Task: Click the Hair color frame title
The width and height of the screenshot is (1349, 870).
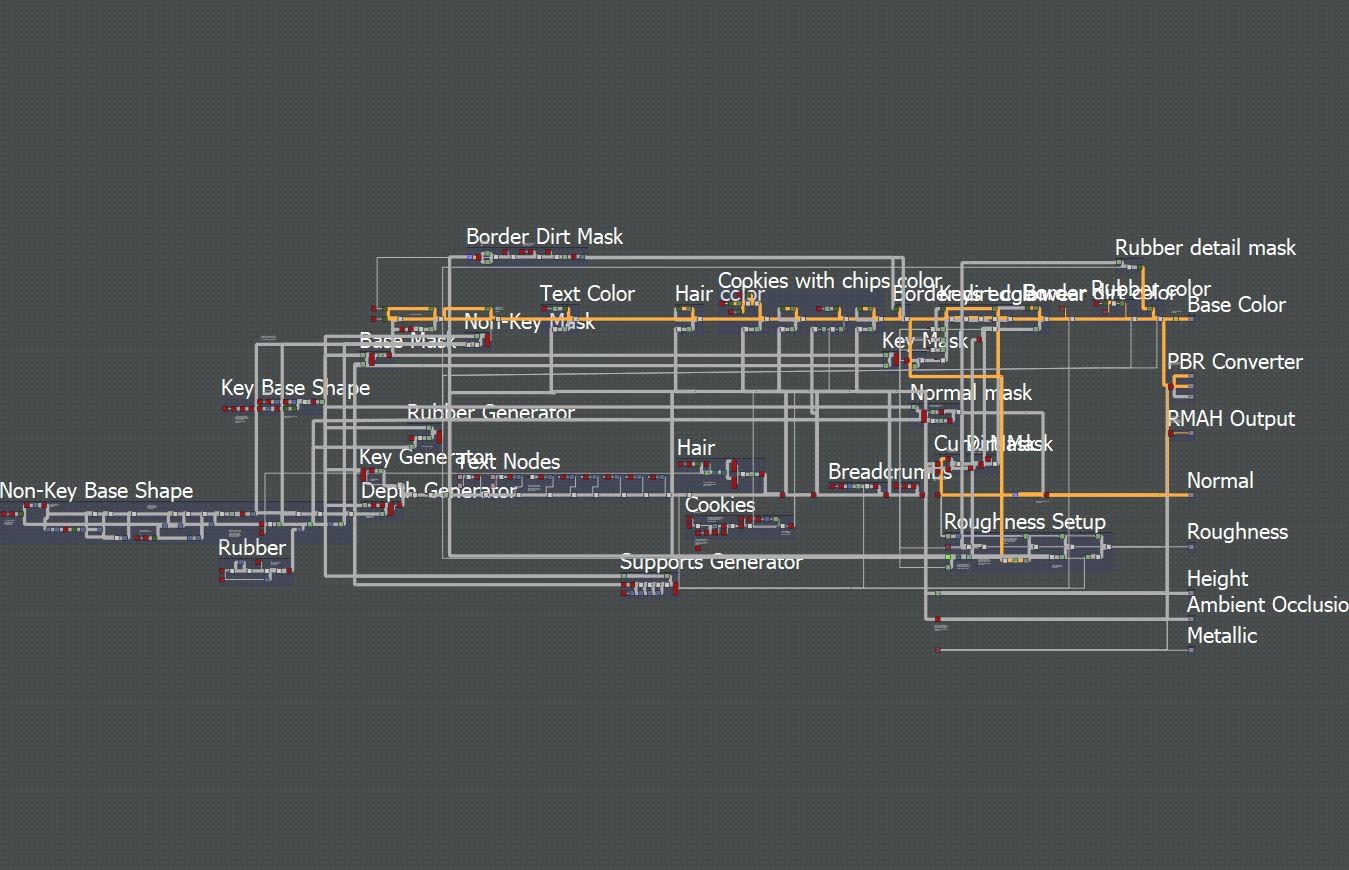Action: [719, 294]
